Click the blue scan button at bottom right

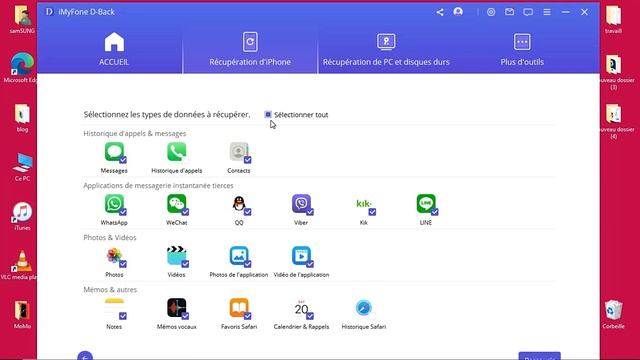point(540,356)
